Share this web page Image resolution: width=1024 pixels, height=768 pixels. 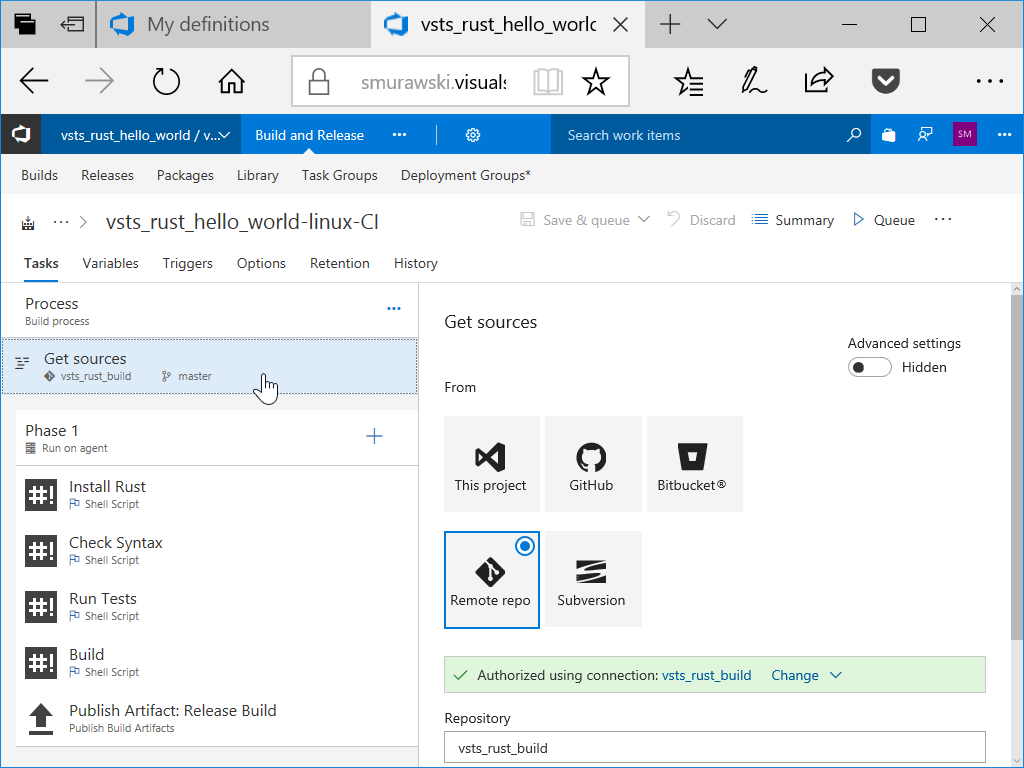[819, 80]
